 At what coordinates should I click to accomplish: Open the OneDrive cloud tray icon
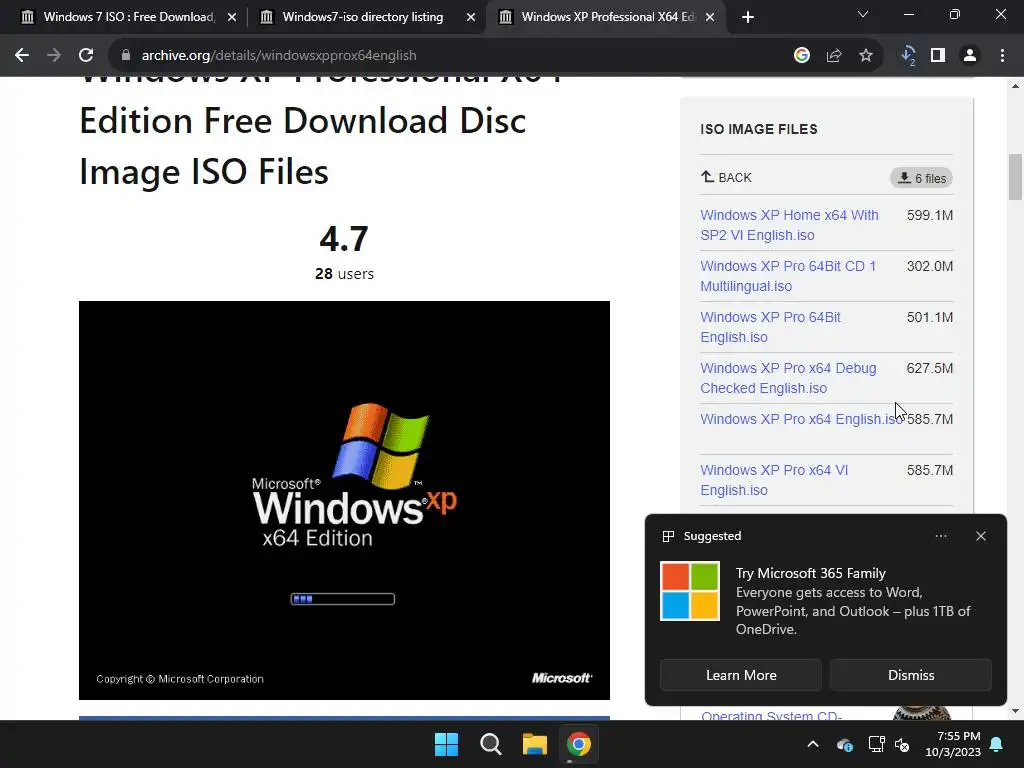pyautogui.click(x=844, y=744)
